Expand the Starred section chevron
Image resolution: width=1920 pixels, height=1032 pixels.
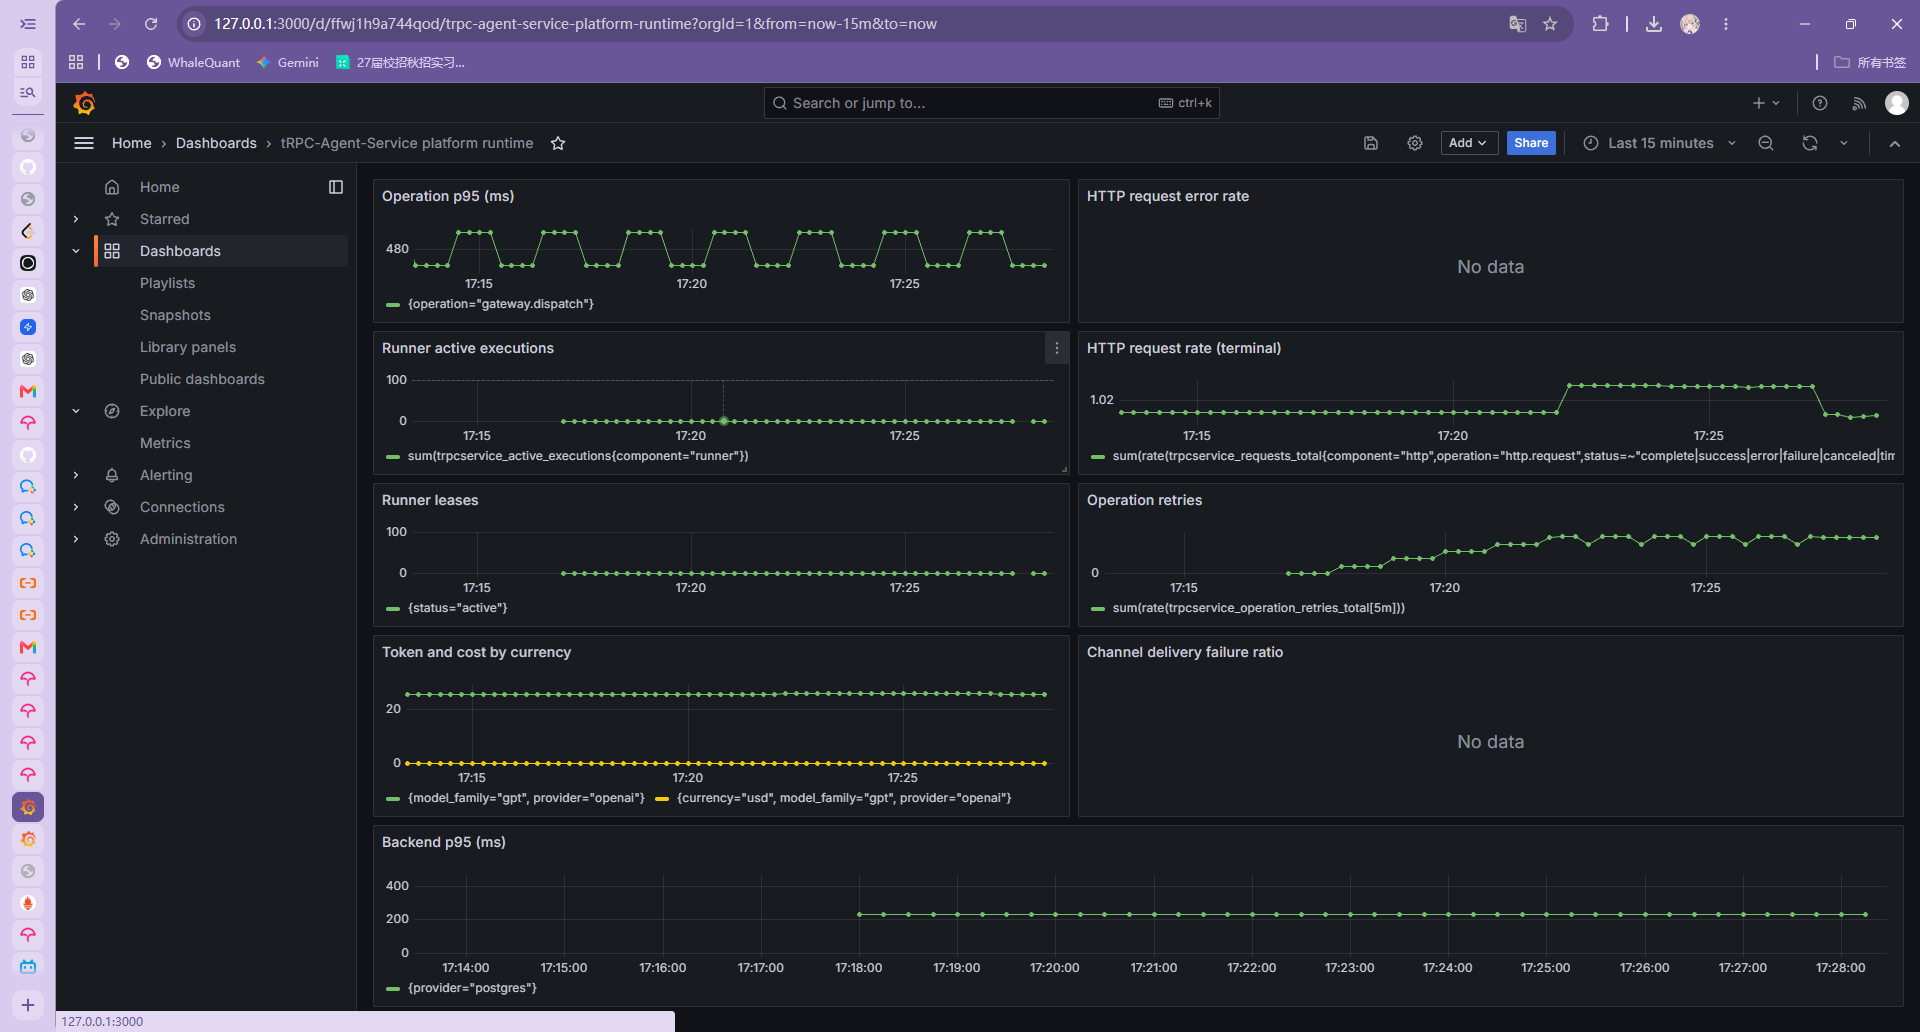pyautogui.click(x=76, y=219)
